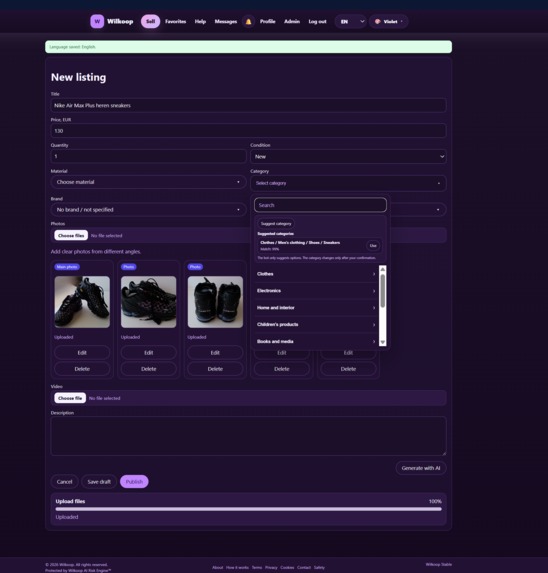Click the Quantity field
Image resolution: width=548 pixels, height=573 pixels.
coord(148,156)
